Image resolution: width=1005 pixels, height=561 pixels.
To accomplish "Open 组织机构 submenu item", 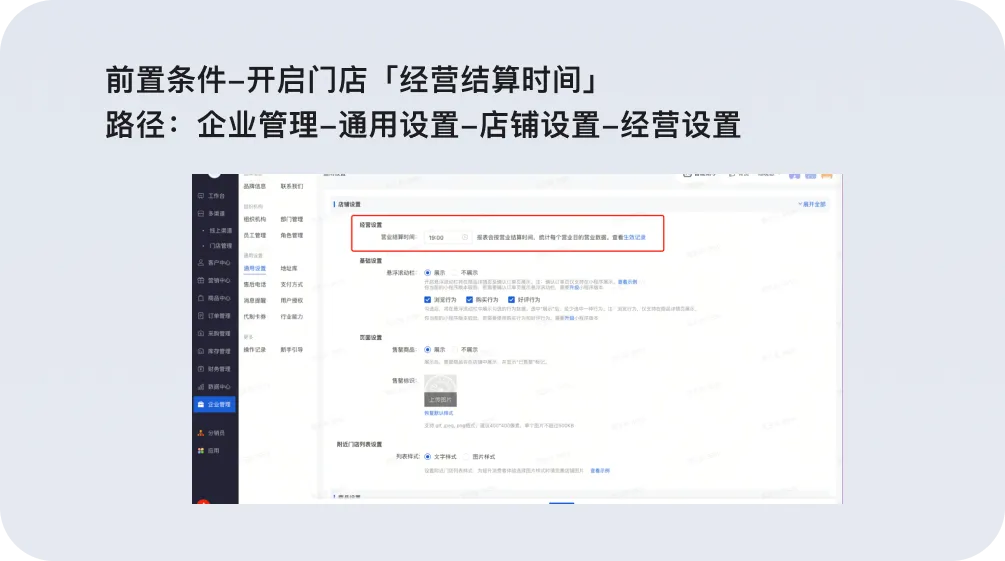I will pyautogui.click(x=254, y=219).
